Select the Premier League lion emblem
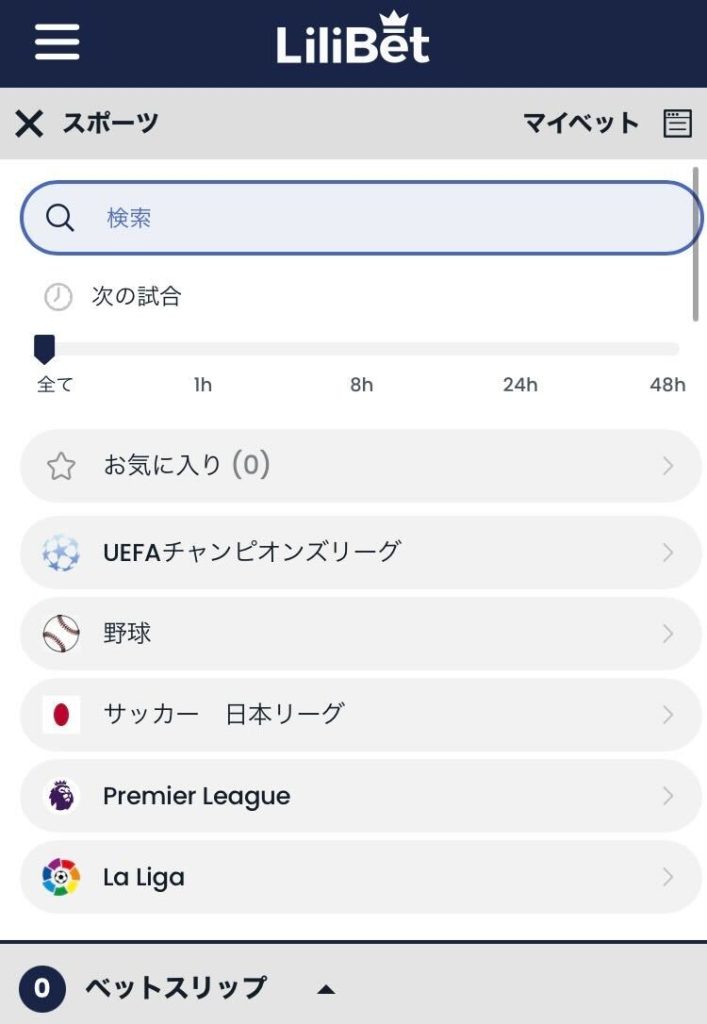The image size is (707, 1024). click(x=63, y=796)
